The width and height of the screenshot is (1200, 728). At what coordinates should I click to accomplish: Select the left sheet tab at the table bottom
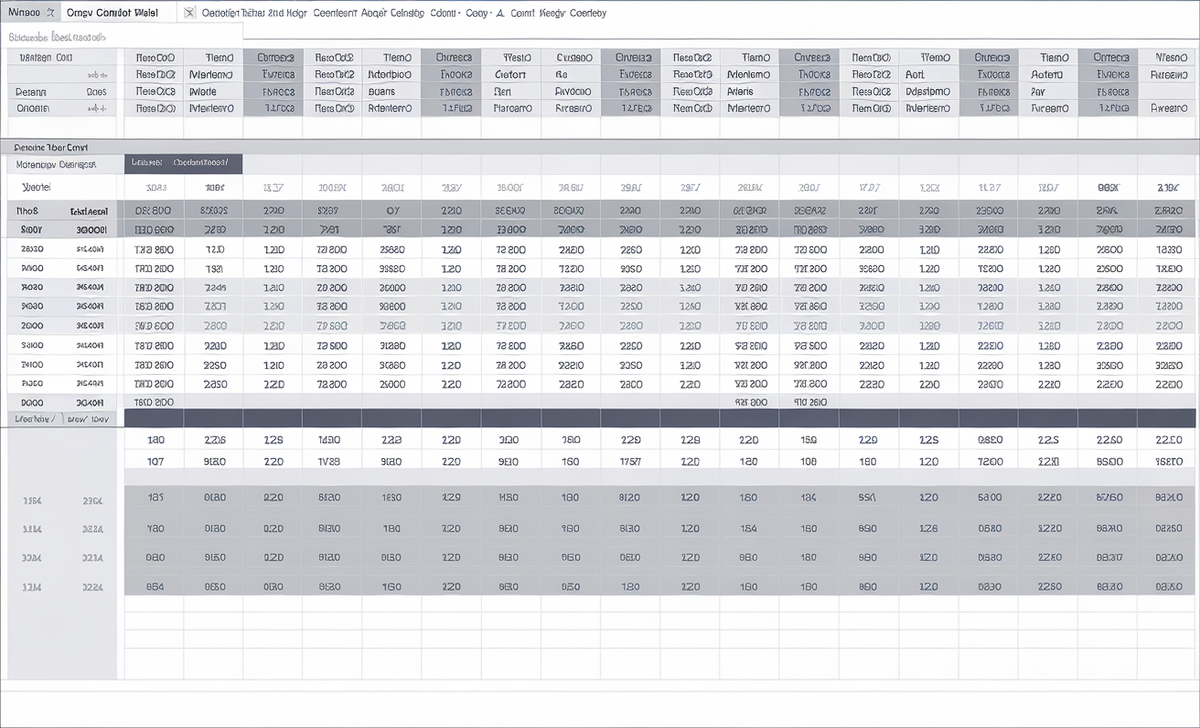pos(33,420)
